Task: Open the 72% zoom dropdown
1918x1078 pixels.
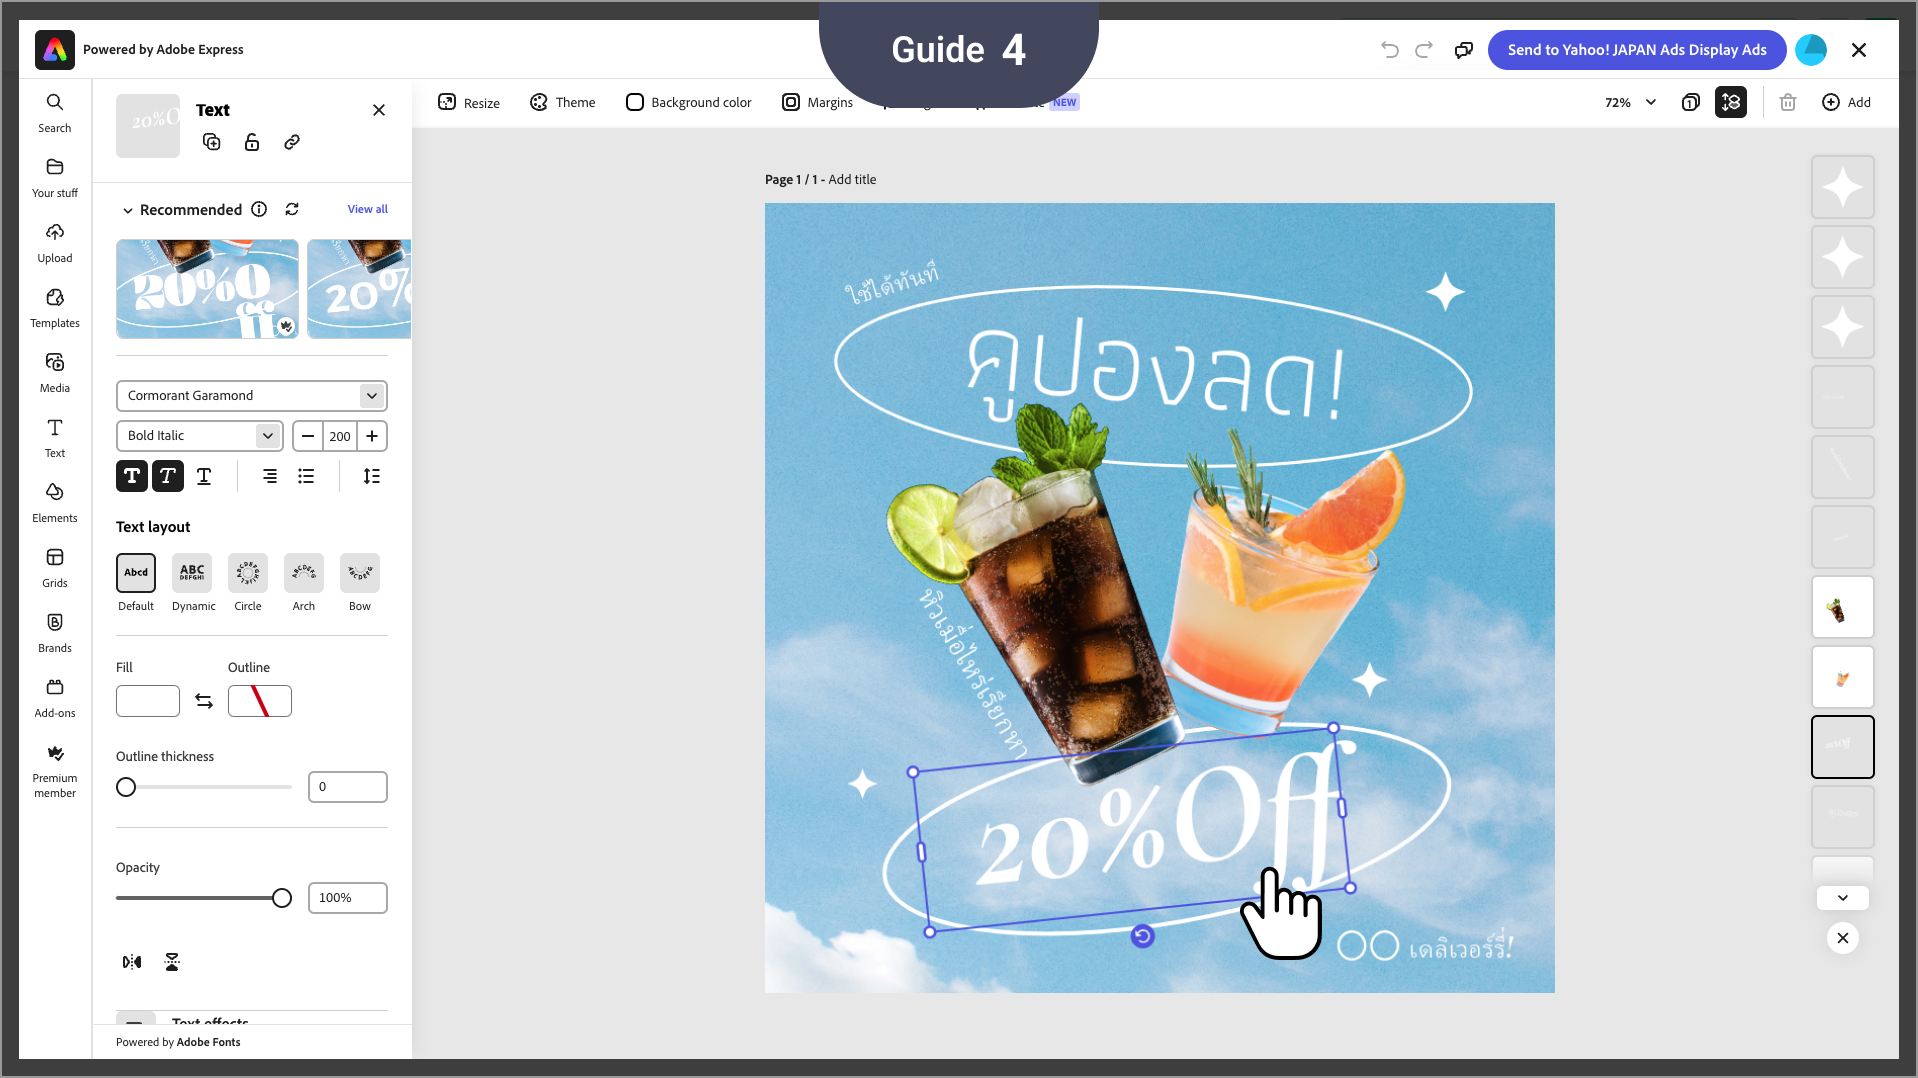Action: (x=1631, y=102)
